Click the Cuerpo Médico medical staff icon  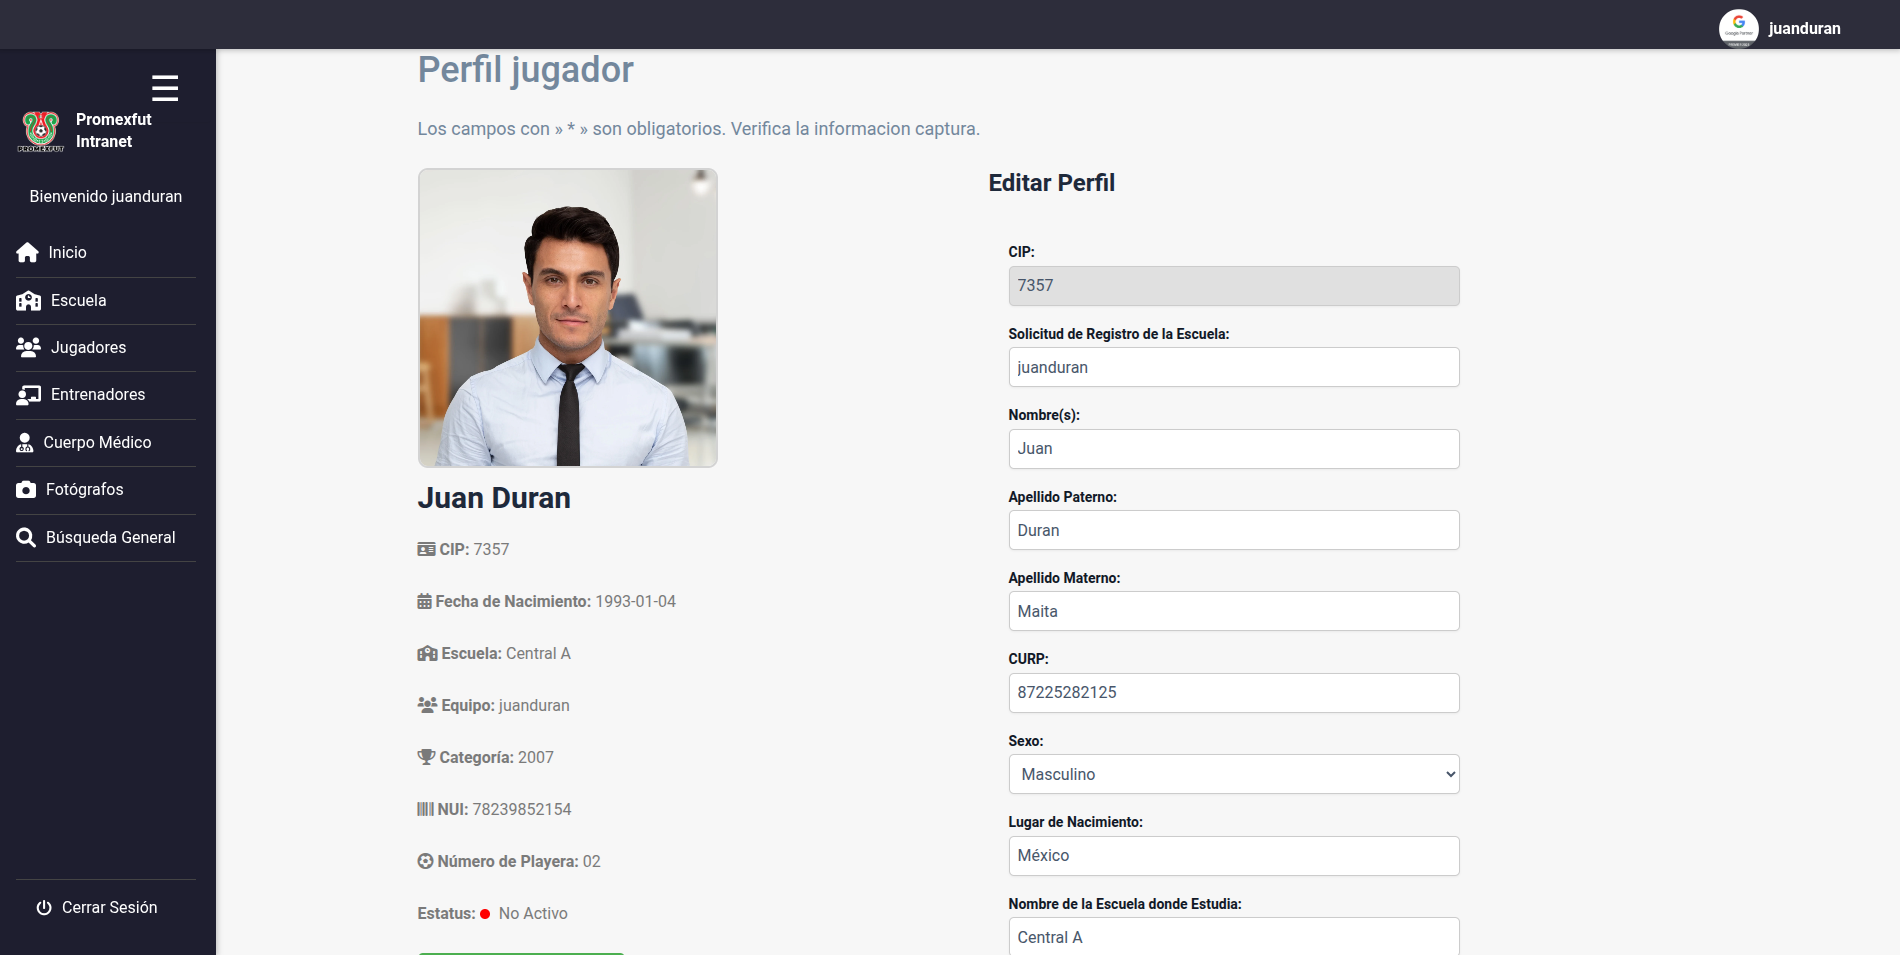pos(27,441)
